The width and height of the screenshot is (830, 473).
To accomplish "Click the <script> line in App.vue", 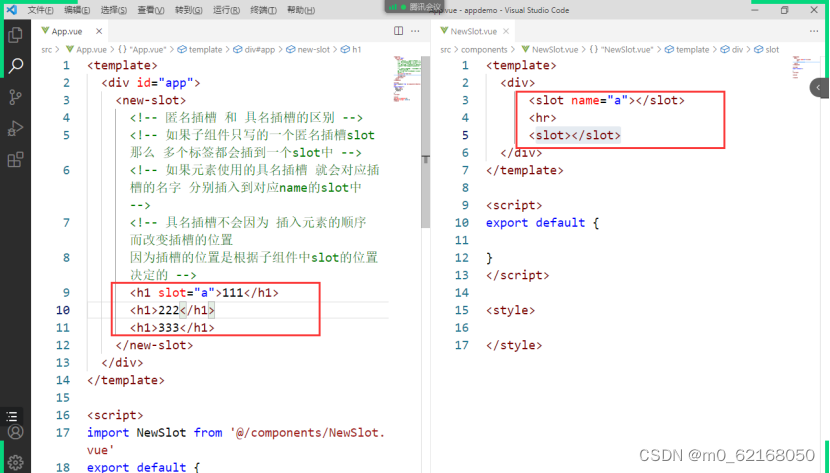I will point(115,415).
